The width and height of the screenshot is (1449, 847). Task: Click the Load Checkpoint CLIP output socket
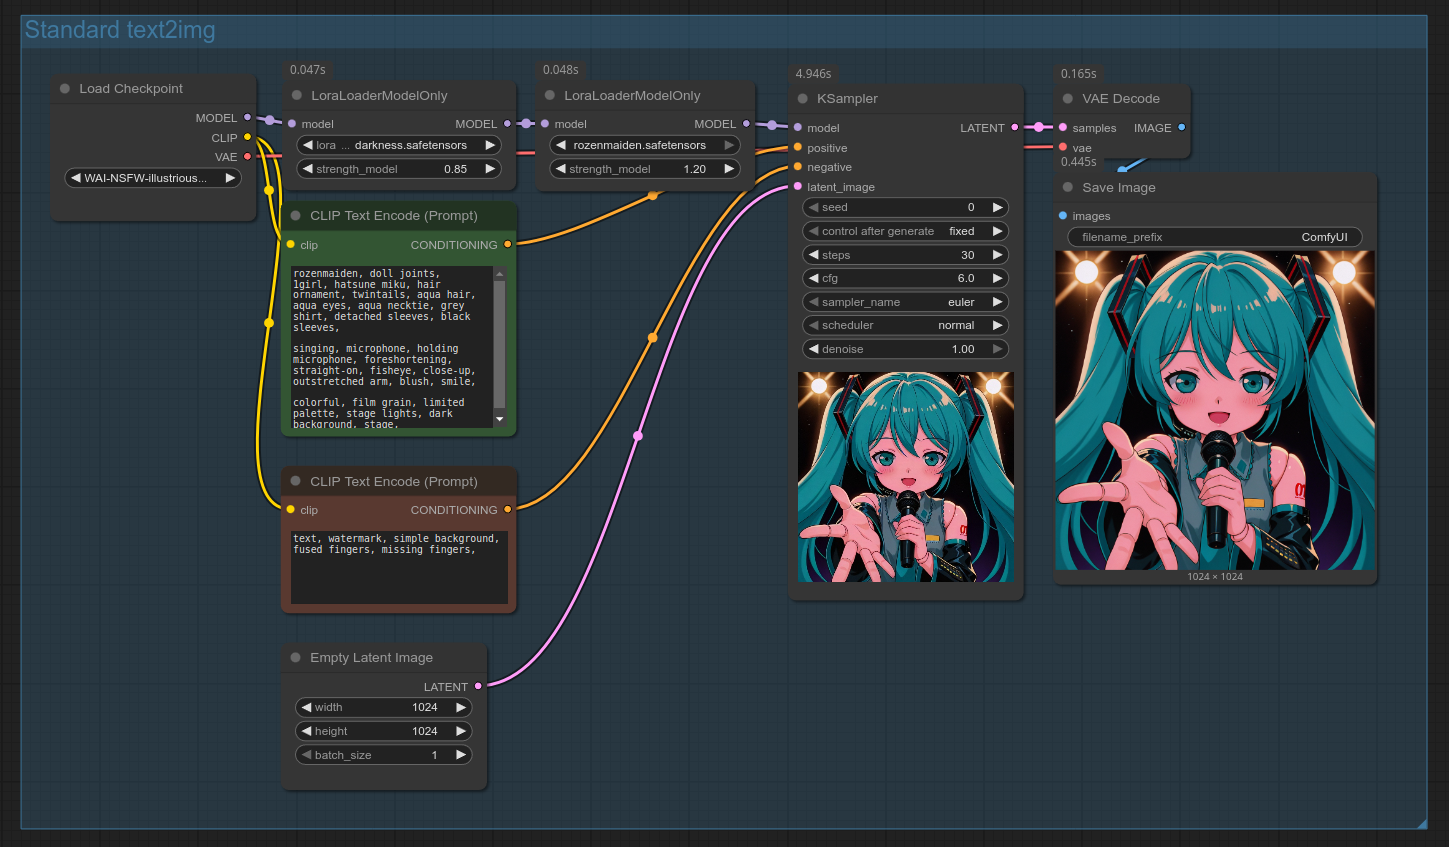tap(248, 137)
